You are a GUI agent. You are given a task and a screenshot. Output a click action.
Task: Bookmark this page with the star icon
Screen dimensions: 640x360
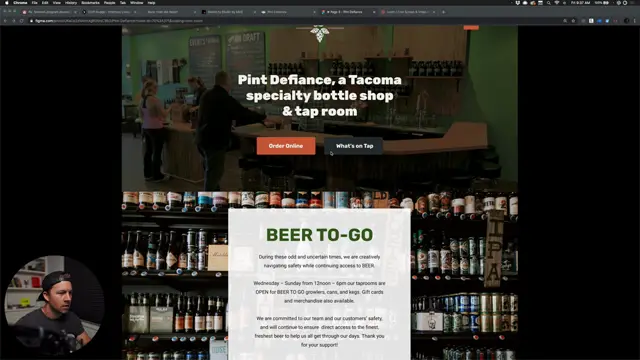point(573,20)
